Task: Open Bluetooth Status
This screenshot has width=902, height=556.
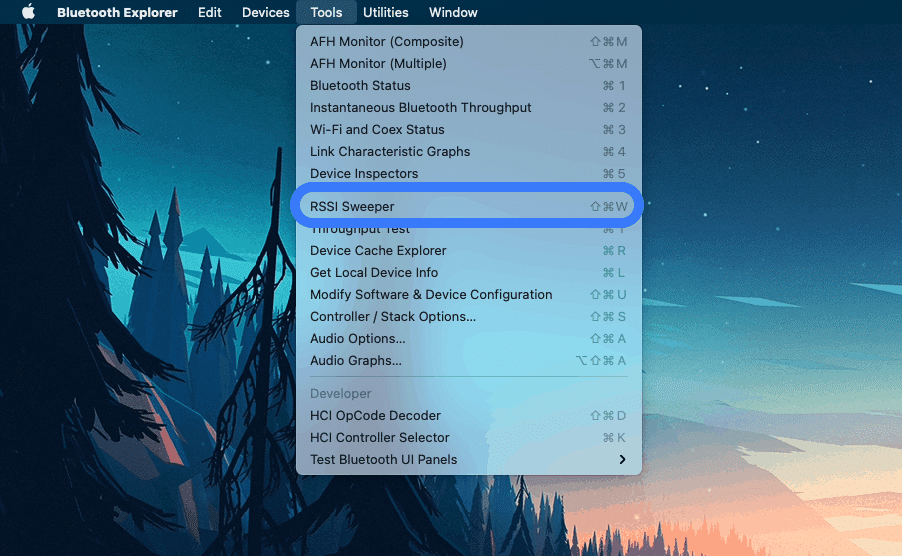Action: (469, 86)
